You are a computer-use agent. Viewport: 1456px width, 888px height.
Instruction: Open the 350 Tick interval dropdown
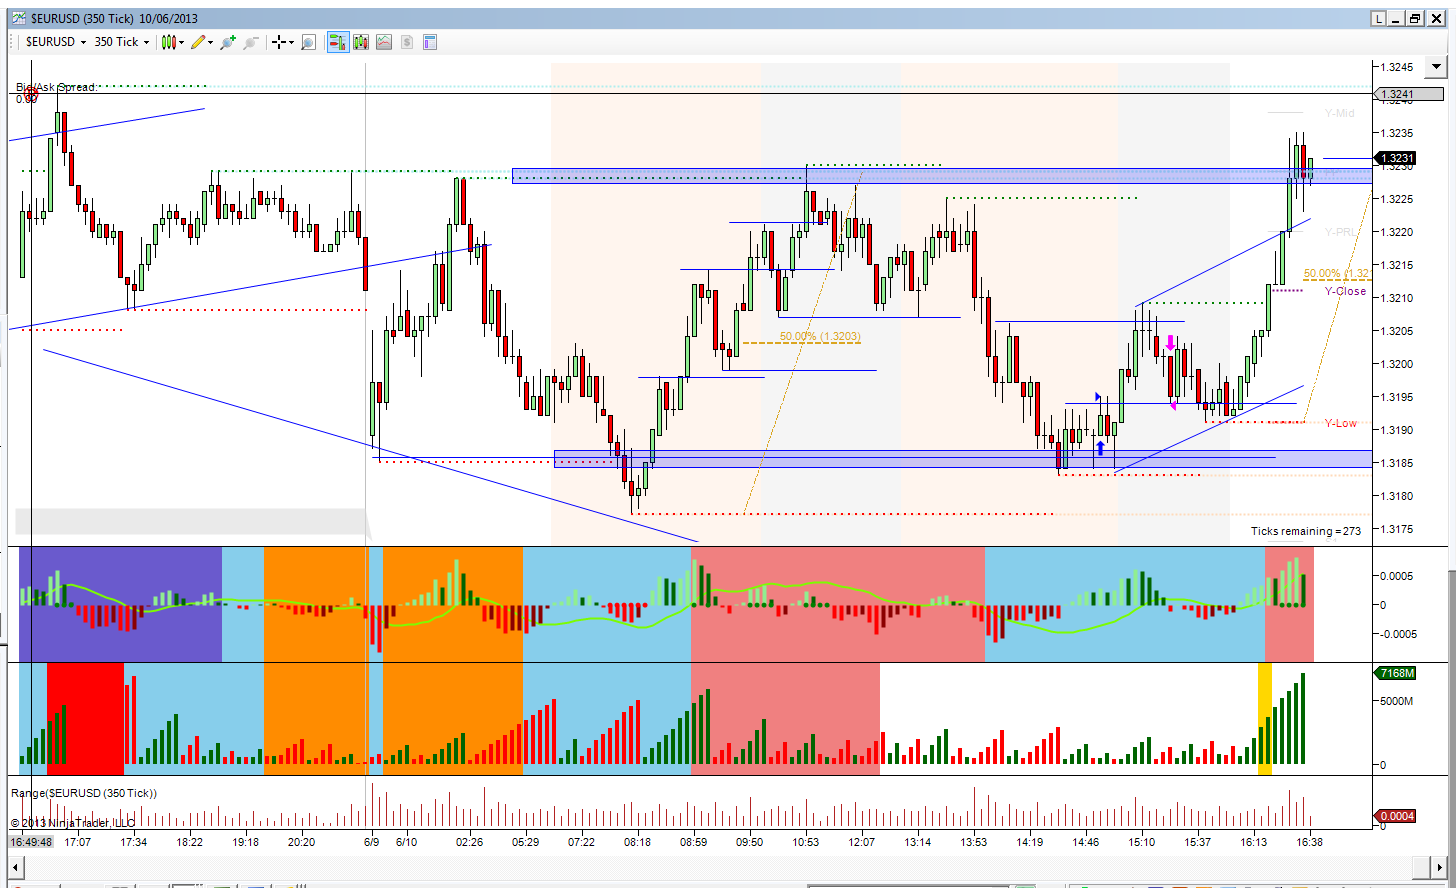click(x=121, y=42)
